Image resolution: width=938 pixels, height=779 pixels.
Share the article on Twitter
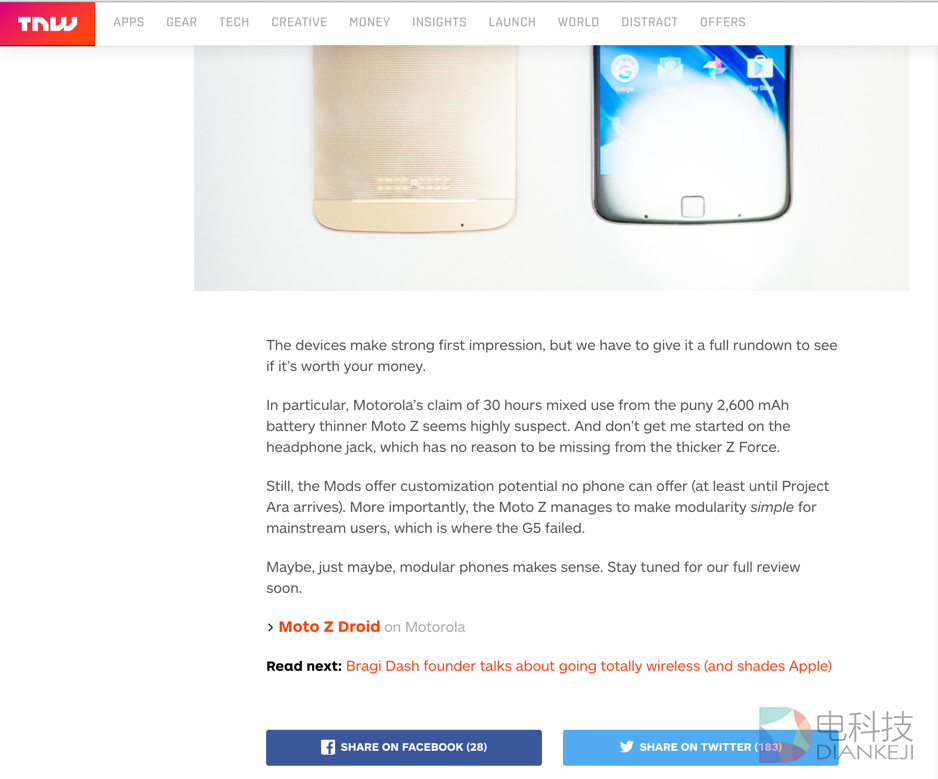(701, 747)
